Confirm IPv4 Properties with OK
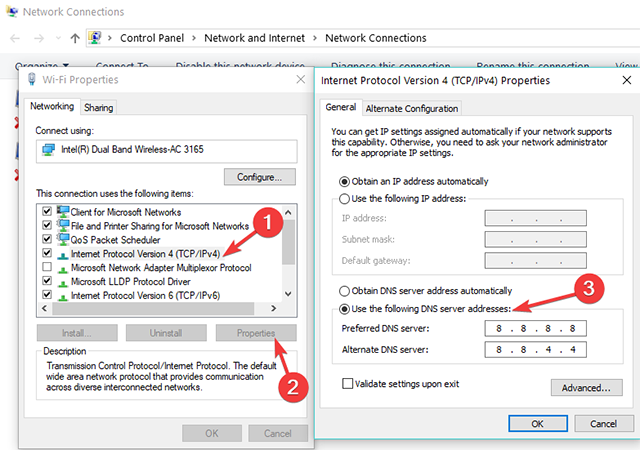 coord(538,423)
